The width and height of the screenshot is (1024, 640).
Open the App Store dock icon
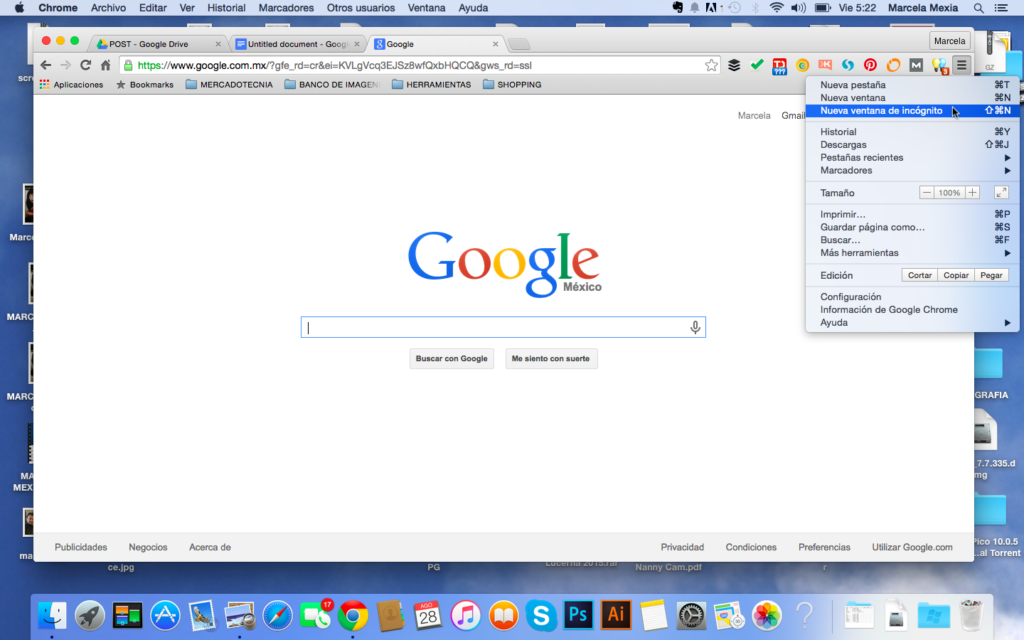click(165, 615)
